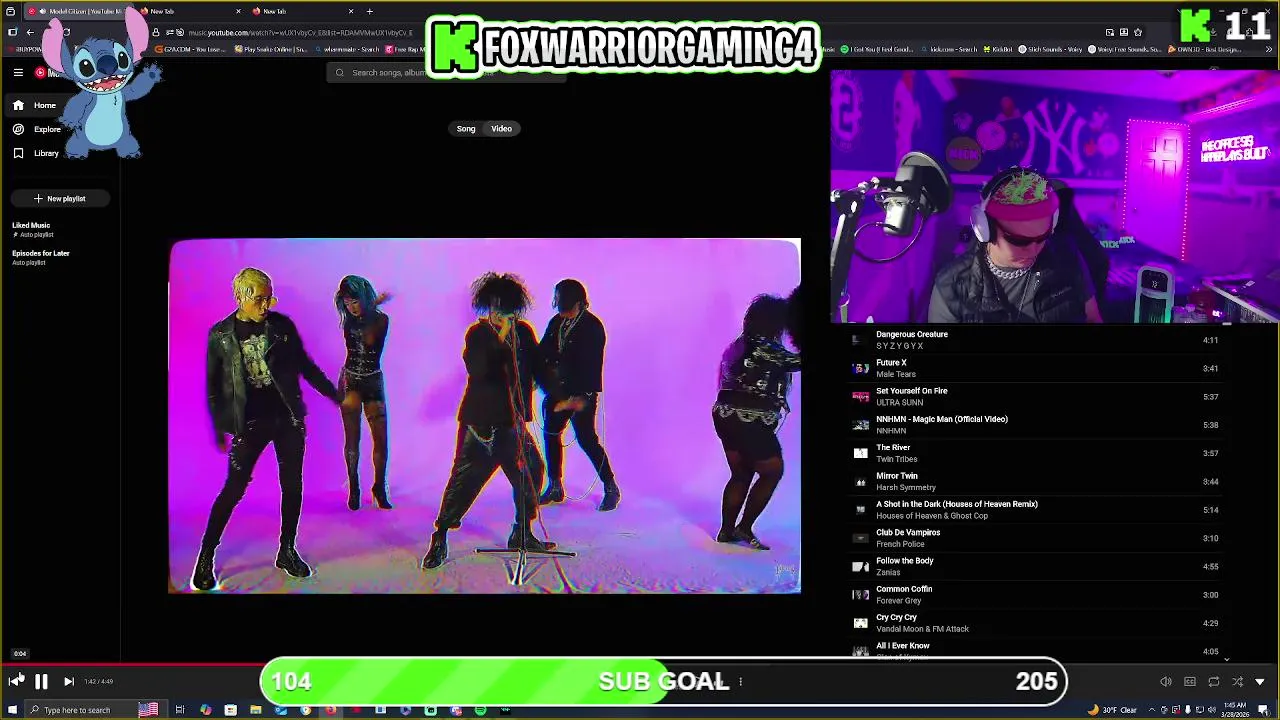Image resolution: width=1280 pixels, height=720 pixels.
Task: Click the Common Coffin thumbnail
Action: [x=860, y=594]
